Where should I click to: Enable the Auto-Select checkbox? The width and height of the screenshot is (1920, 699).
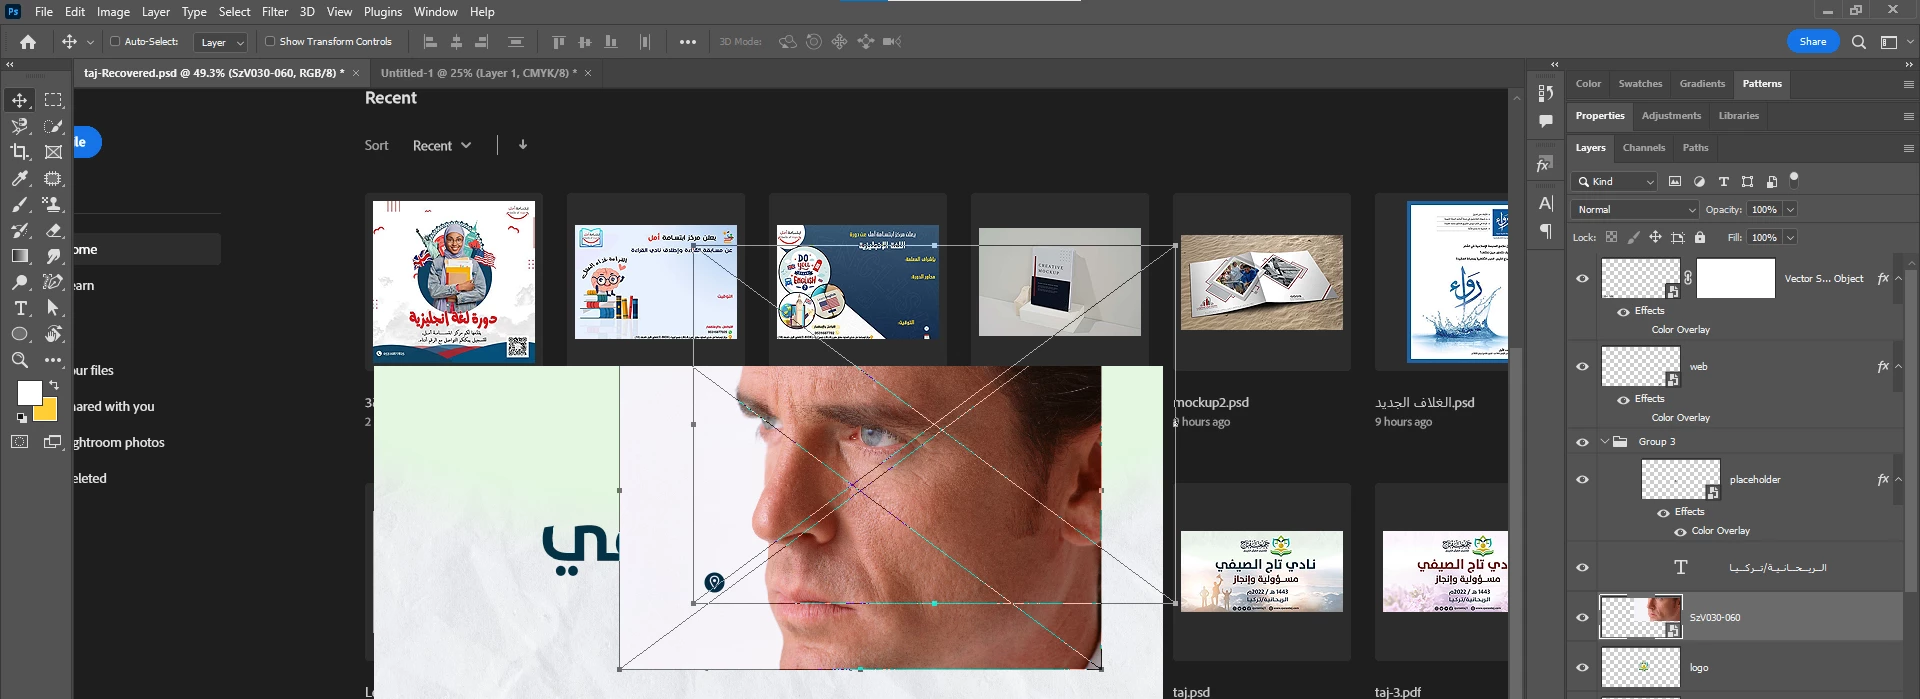[115, 41]
